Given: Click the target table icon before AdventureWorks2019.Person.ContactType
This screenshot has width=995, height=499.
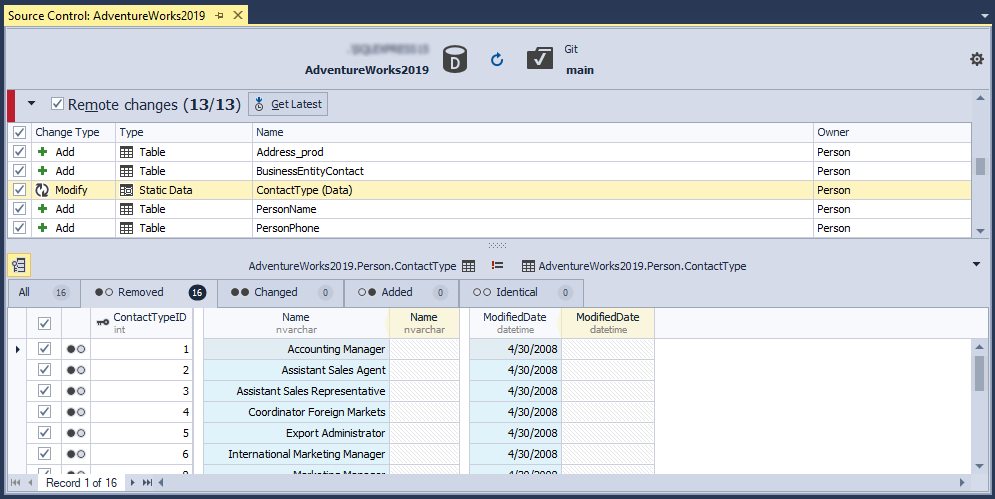Looking at the screenshot, I should (528, 266).
